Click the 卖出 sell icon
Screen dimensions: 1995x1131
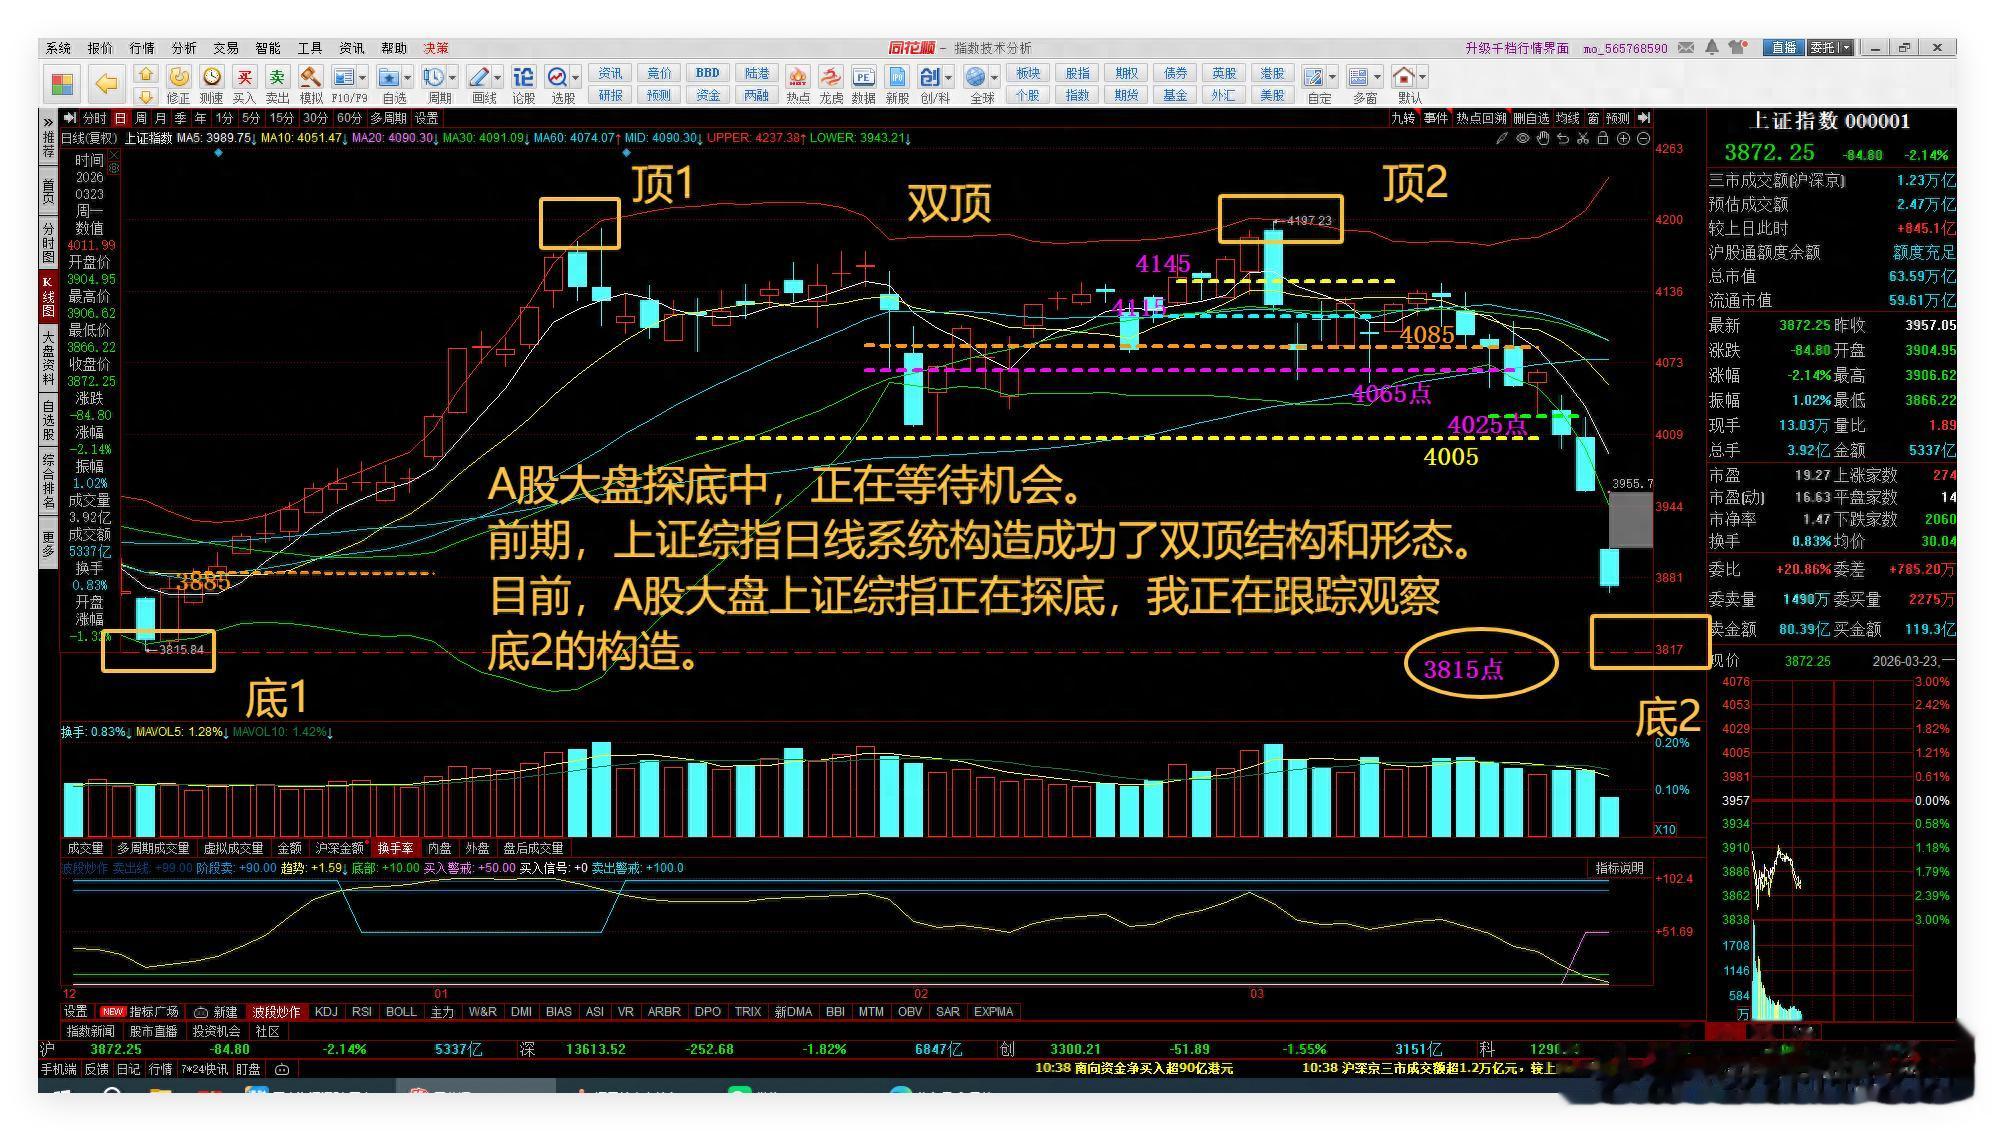click(277, 78)
